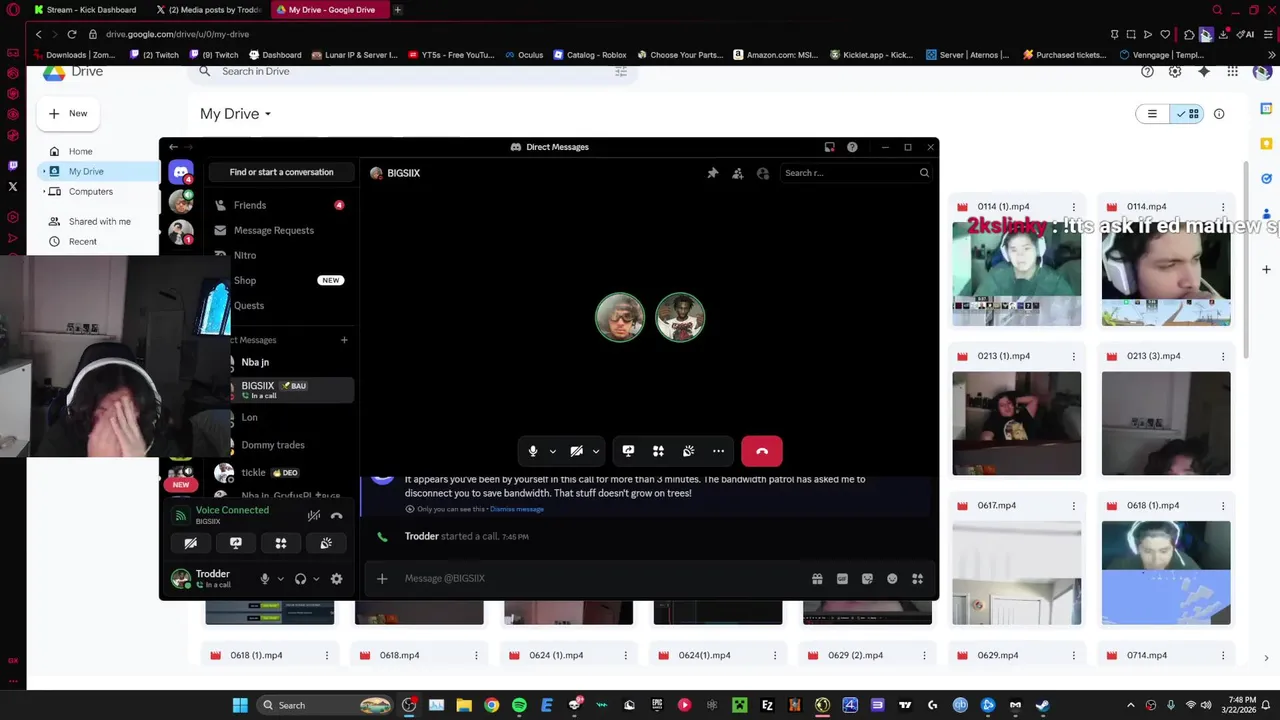Toggle mute in the Discord user panel

coord(265,578)
